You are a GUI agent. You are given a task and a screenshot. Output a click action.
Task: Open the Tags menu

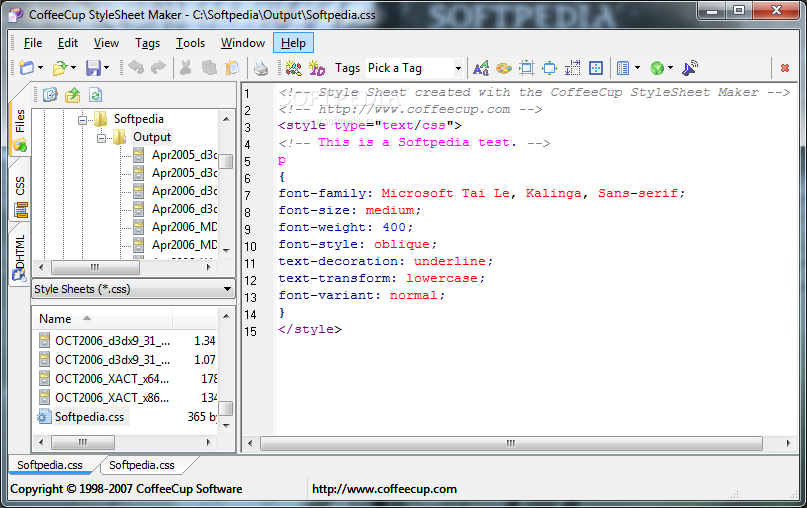coord(148,43)
